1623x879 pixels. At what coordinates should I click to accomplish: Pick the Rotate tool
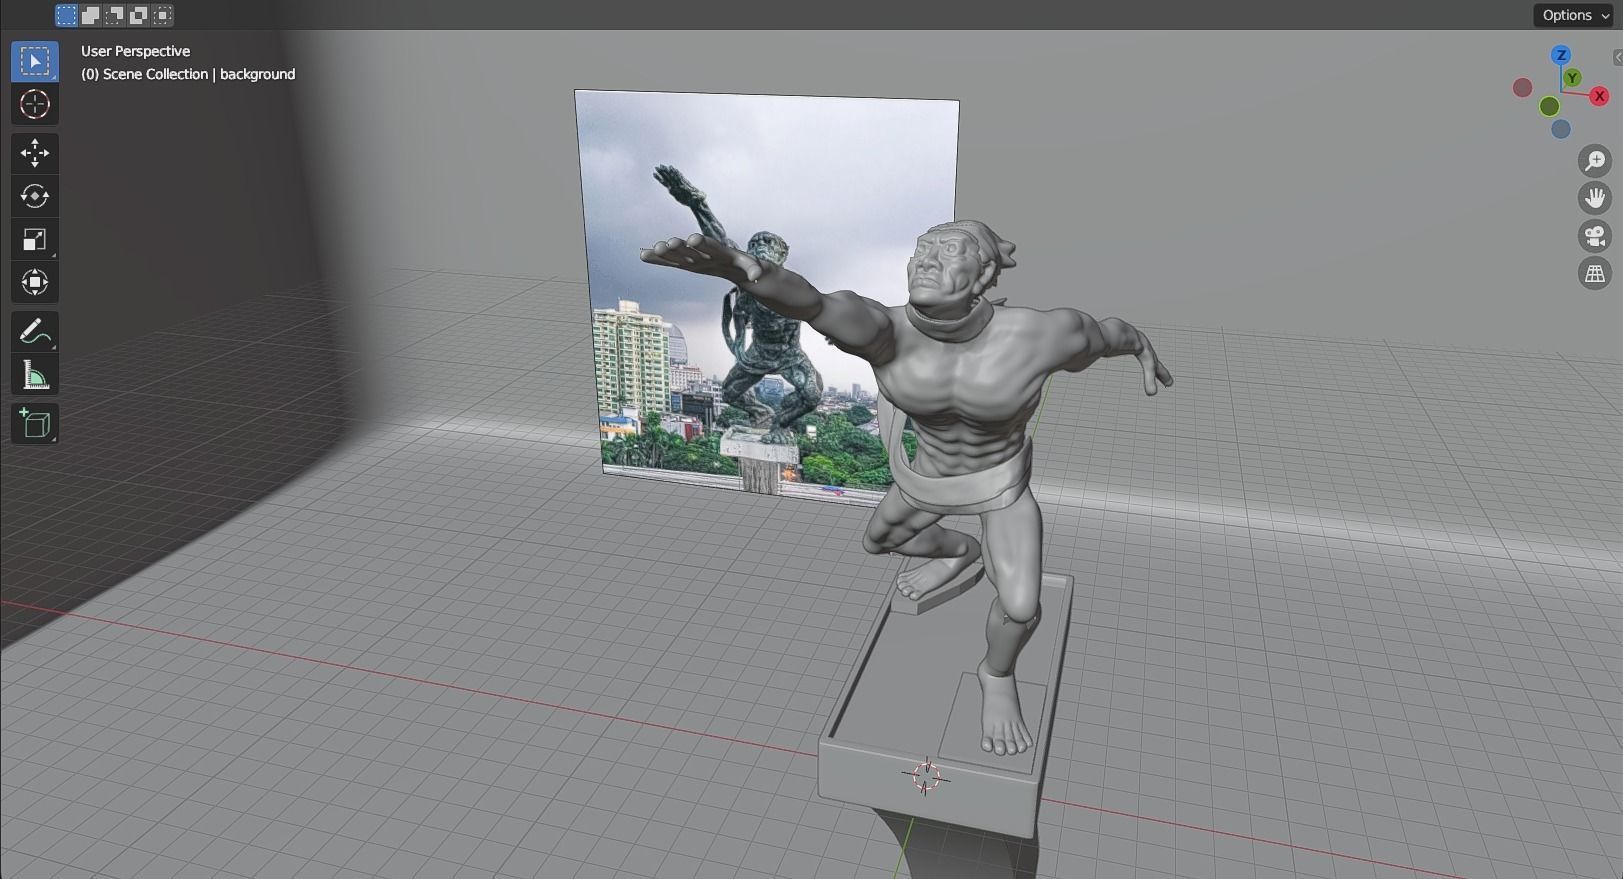point(35,196)
